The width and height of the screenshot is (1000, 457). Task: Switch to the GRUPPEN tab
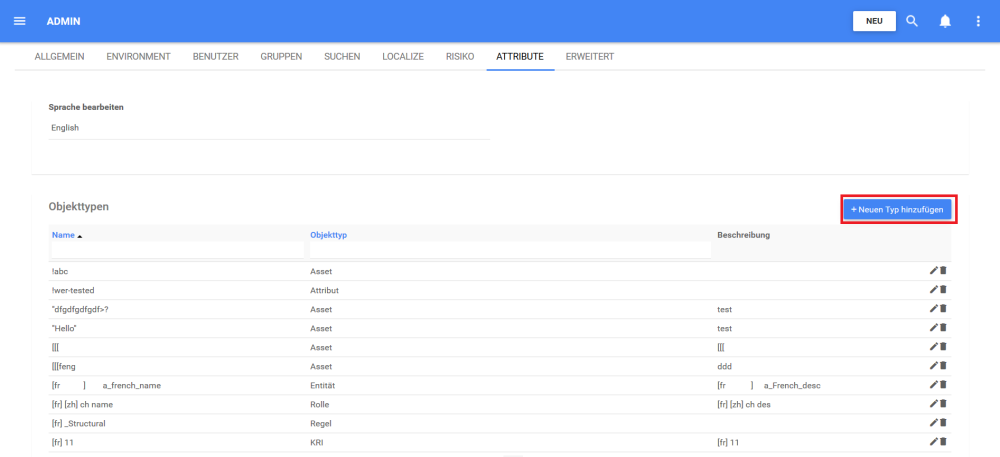coord(281,57)
